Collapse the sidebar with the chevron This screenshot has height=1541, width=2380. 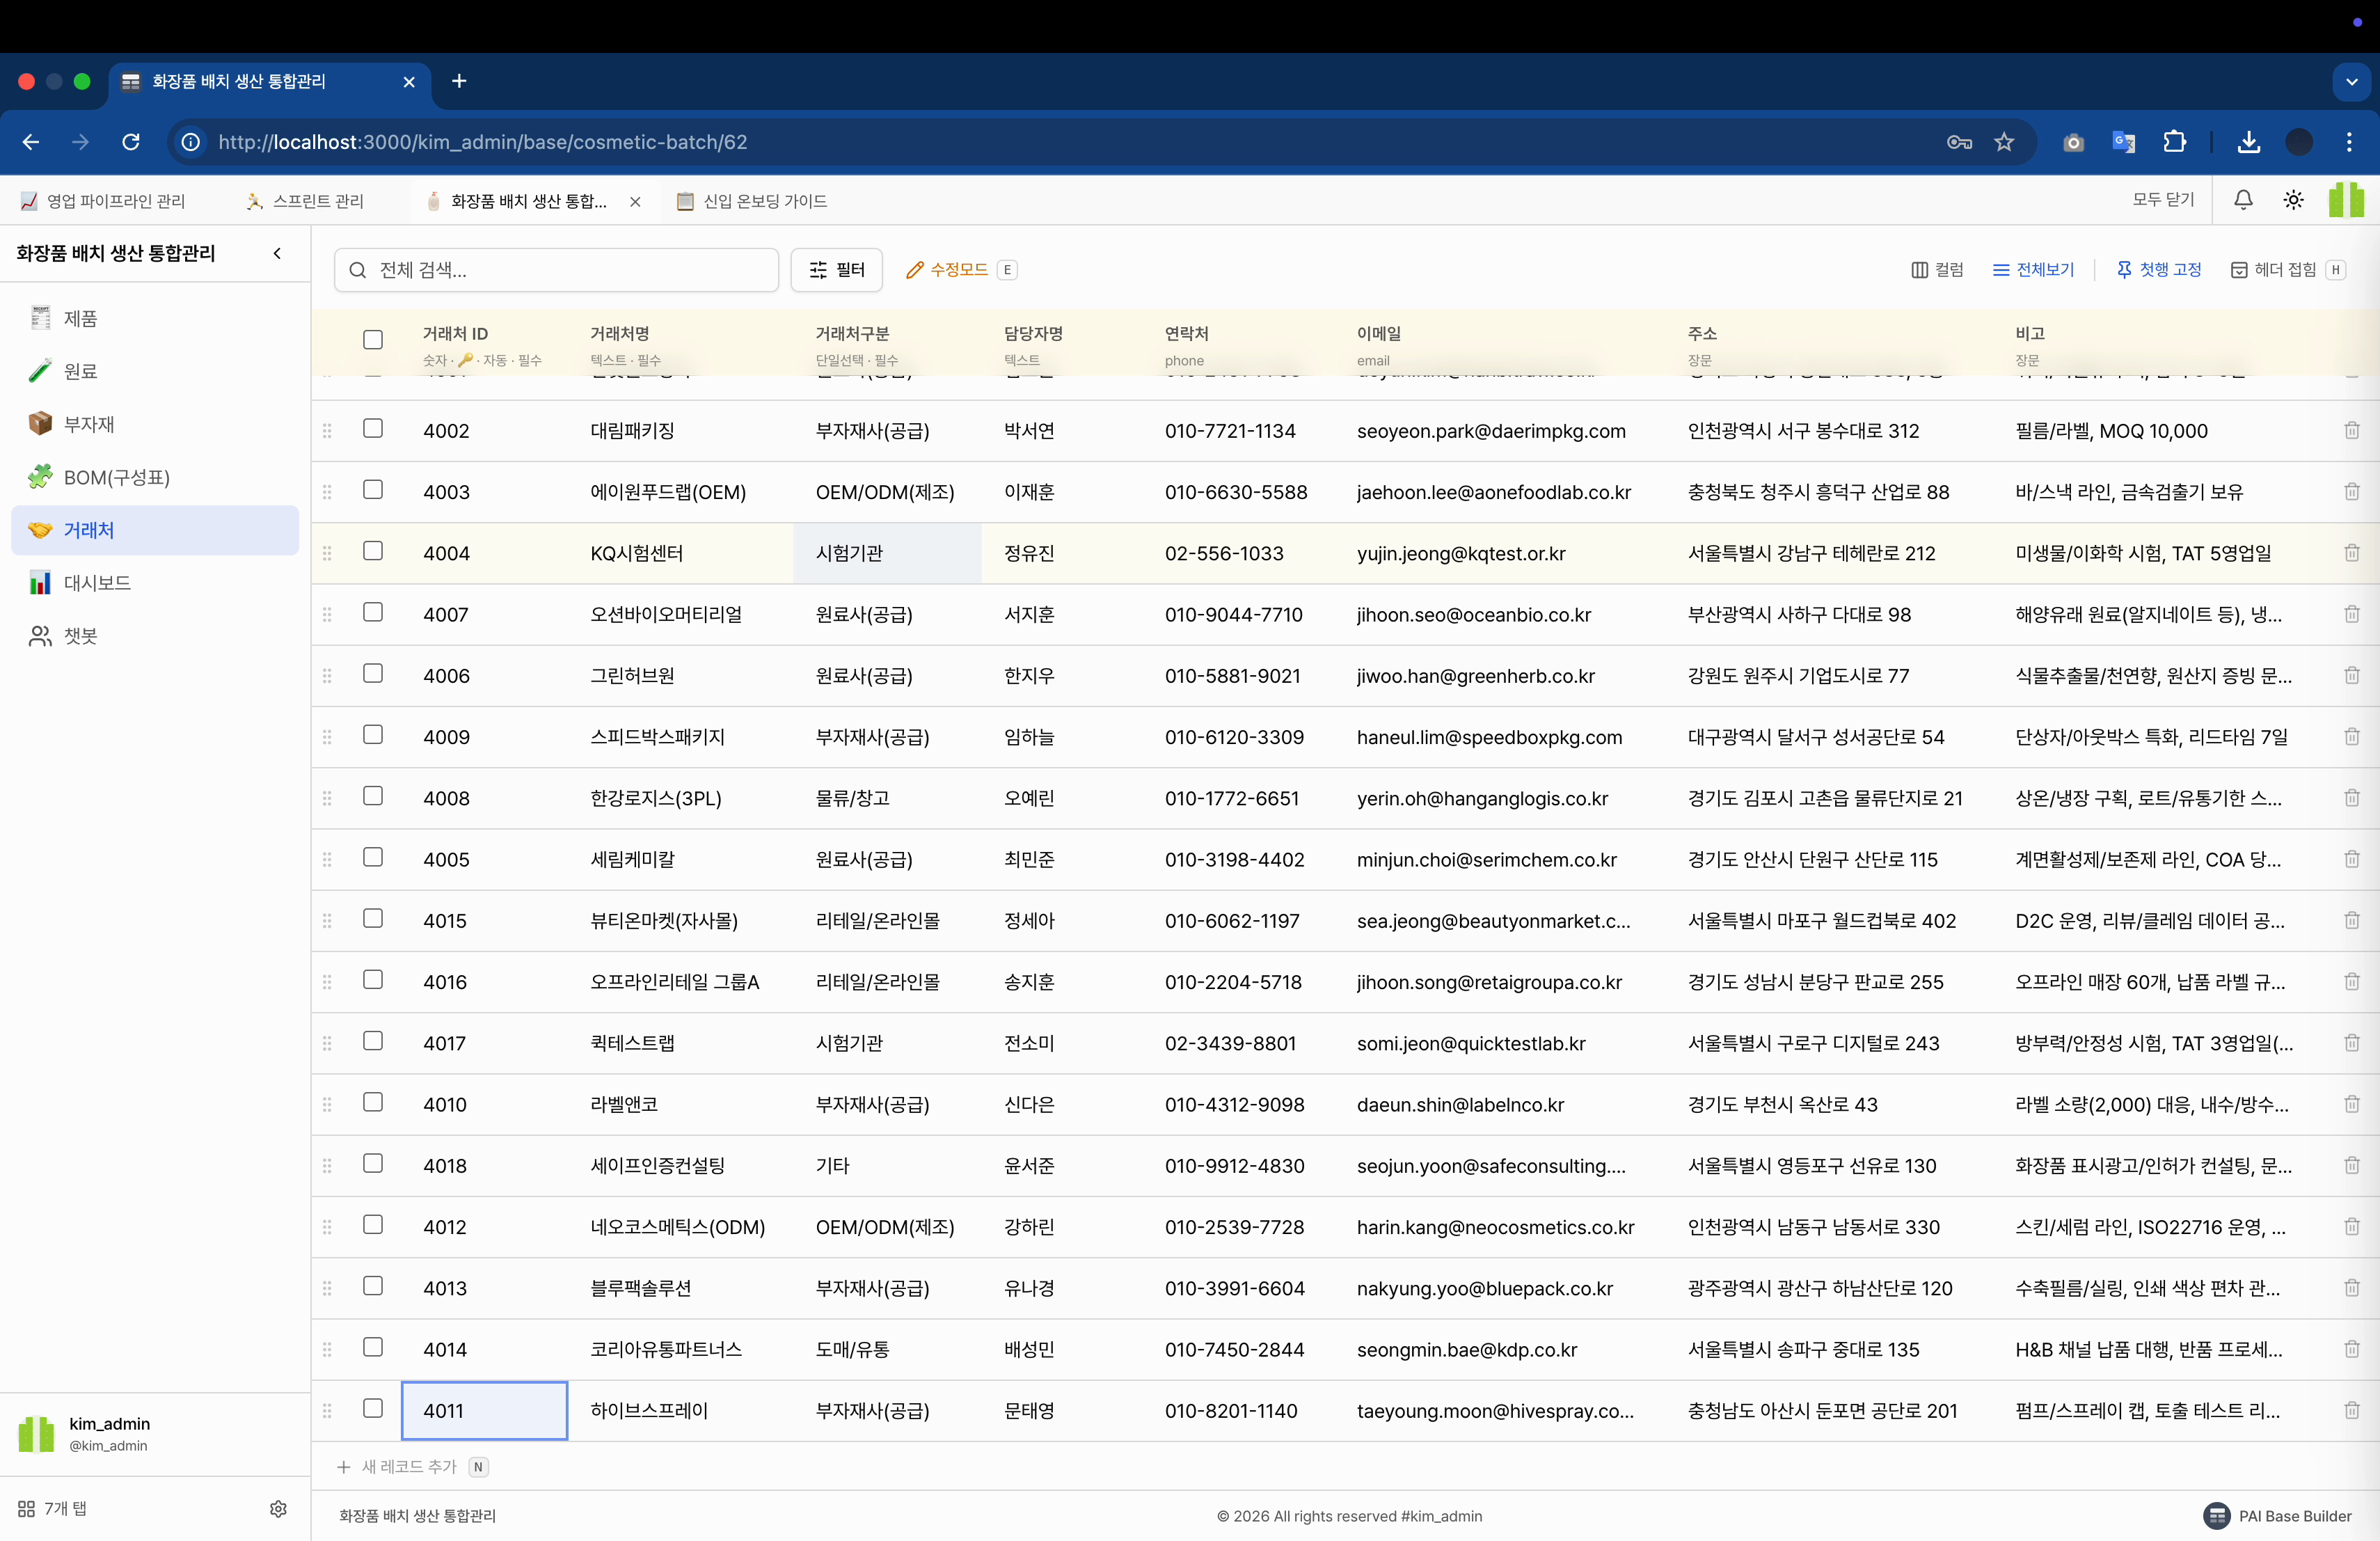click(x=277, y=253)
